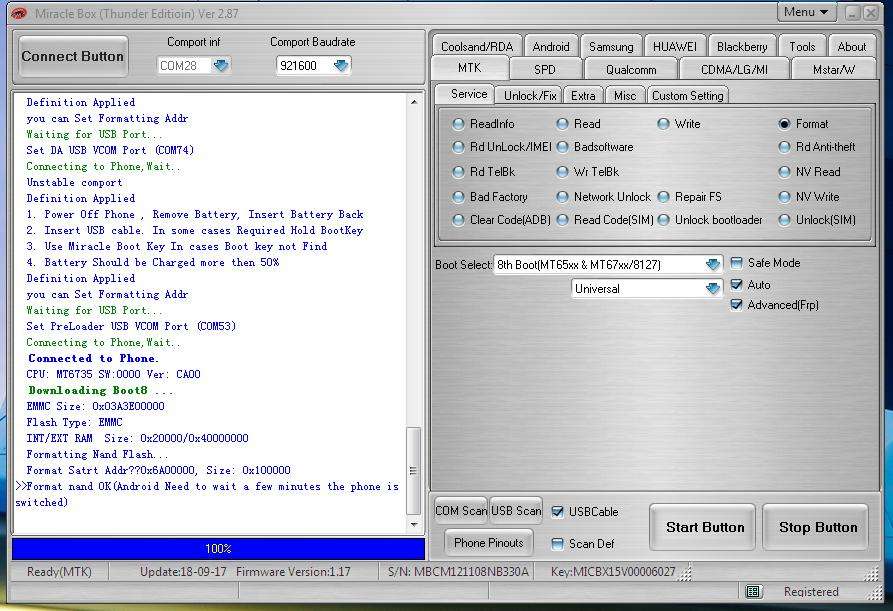Select Clear Code(ADB) radio option

[458, 220]
